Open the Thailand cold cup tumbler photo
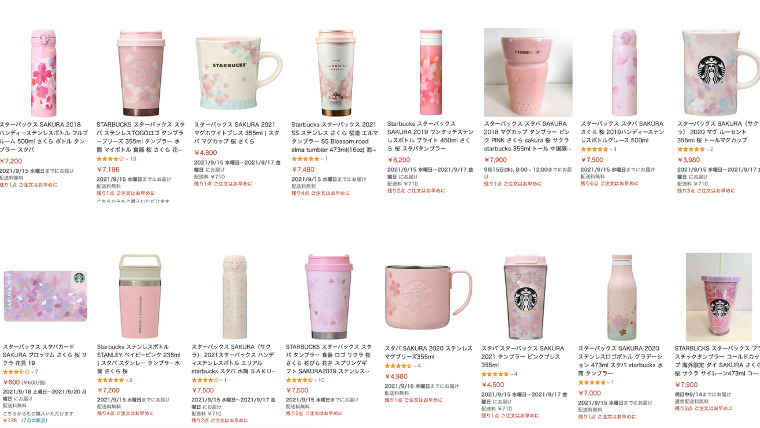760x428 pixels. click(719, 297)
